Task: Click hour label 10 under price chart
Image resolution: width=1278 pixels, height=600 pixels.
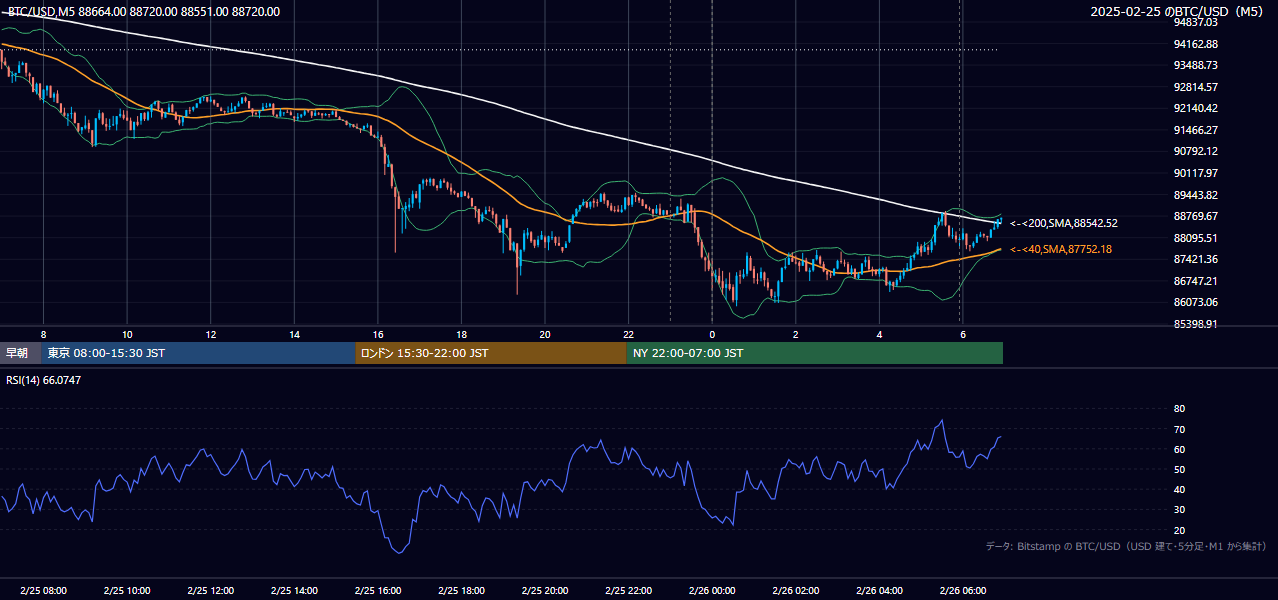Action: point(127,334)
